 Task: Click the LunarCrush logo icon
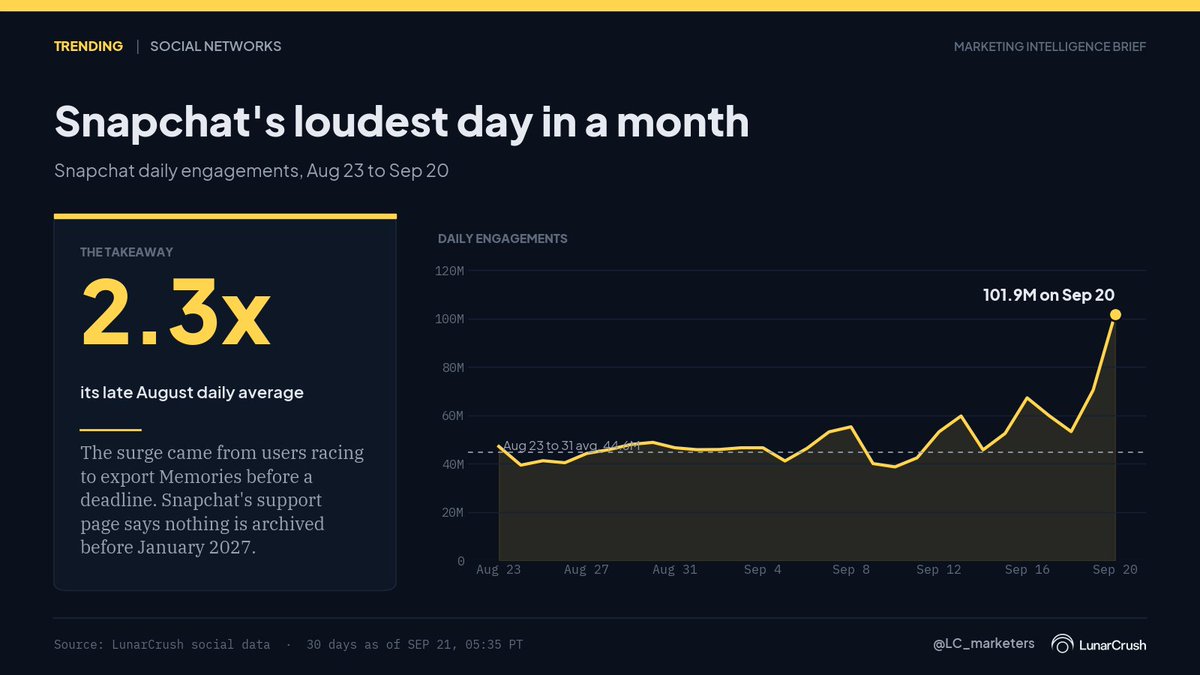click(x=1062, y=645)
